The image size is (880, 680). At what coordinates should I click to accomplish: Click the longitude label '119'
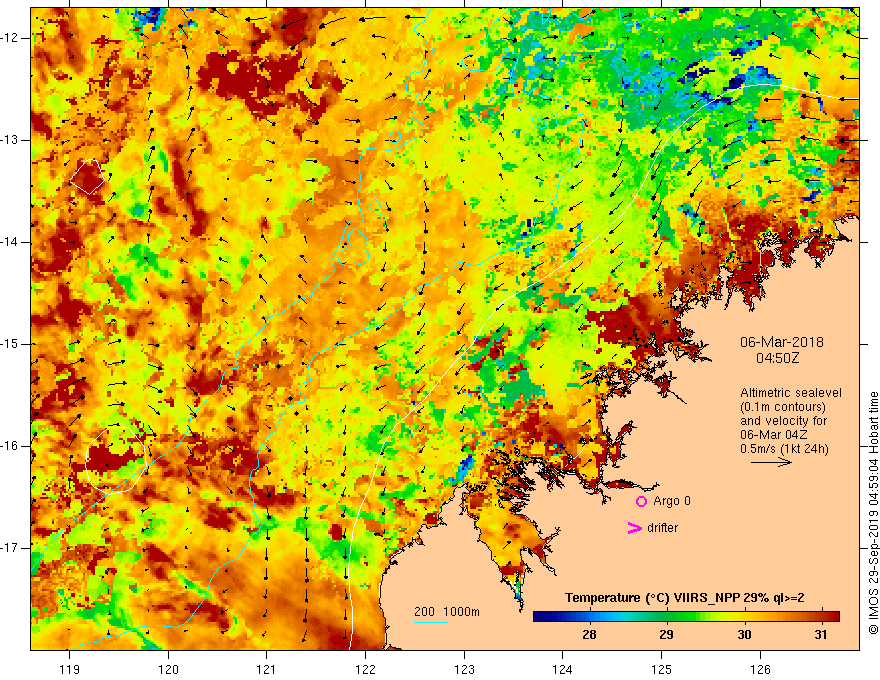[x=70, y=669]
